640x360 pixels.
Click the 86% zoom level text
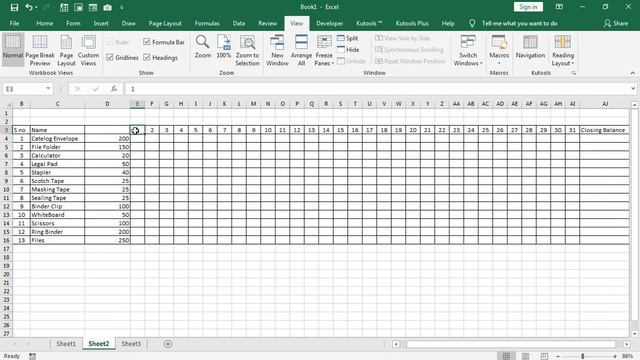point(628,356)
